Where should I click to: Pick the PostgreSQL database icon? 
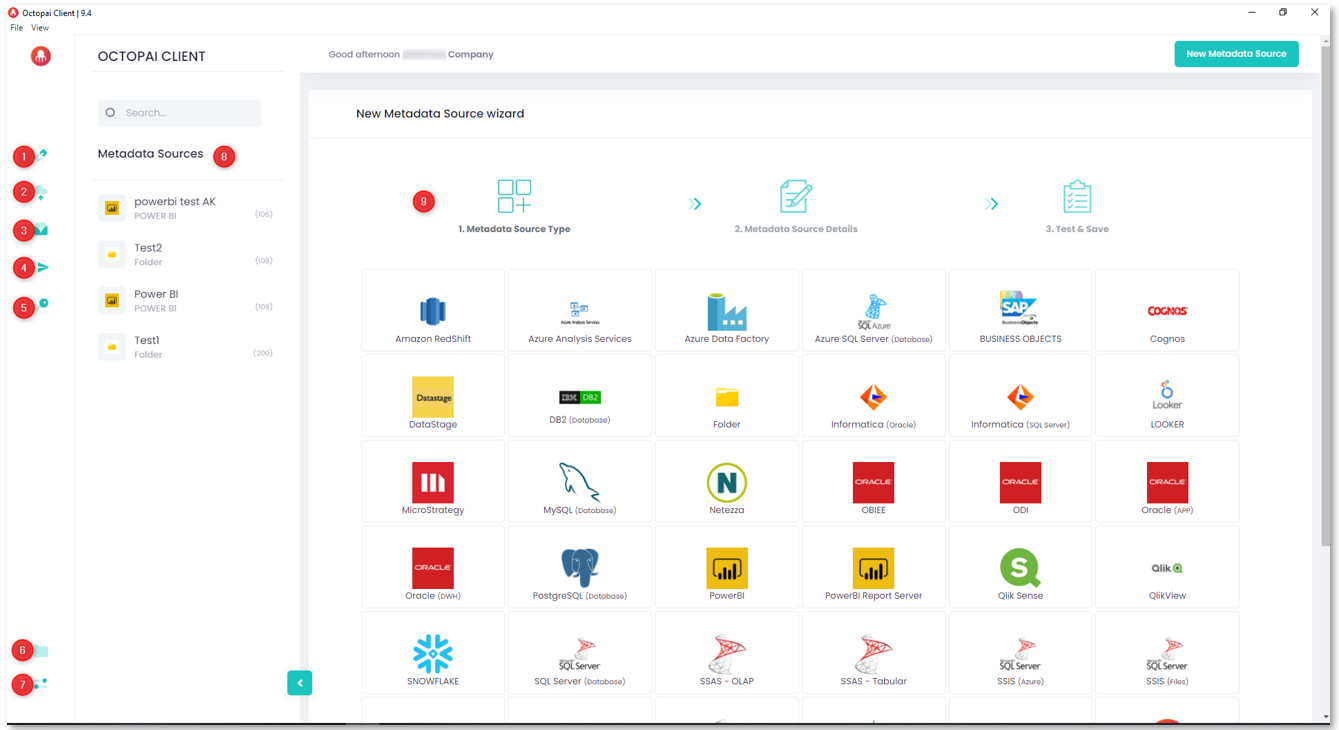click(x=579, y=568)
